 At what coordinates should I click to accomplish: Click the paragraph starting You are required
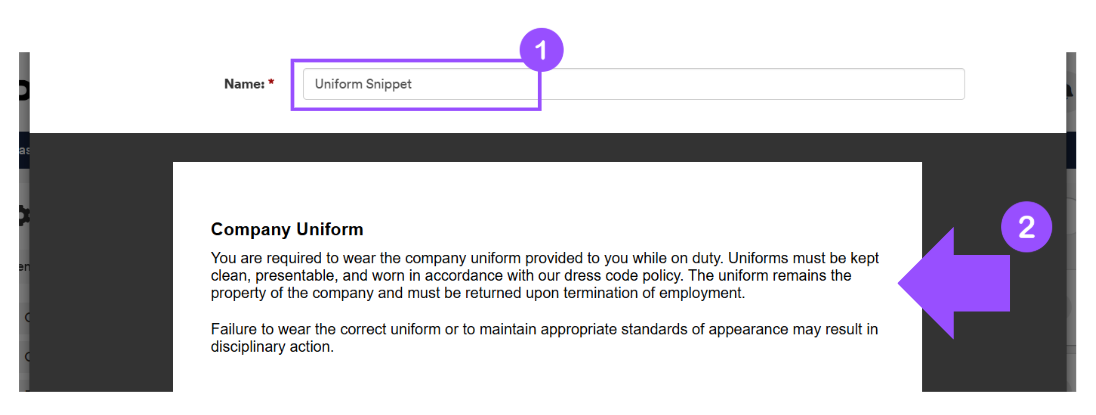(x=545, y=275)
